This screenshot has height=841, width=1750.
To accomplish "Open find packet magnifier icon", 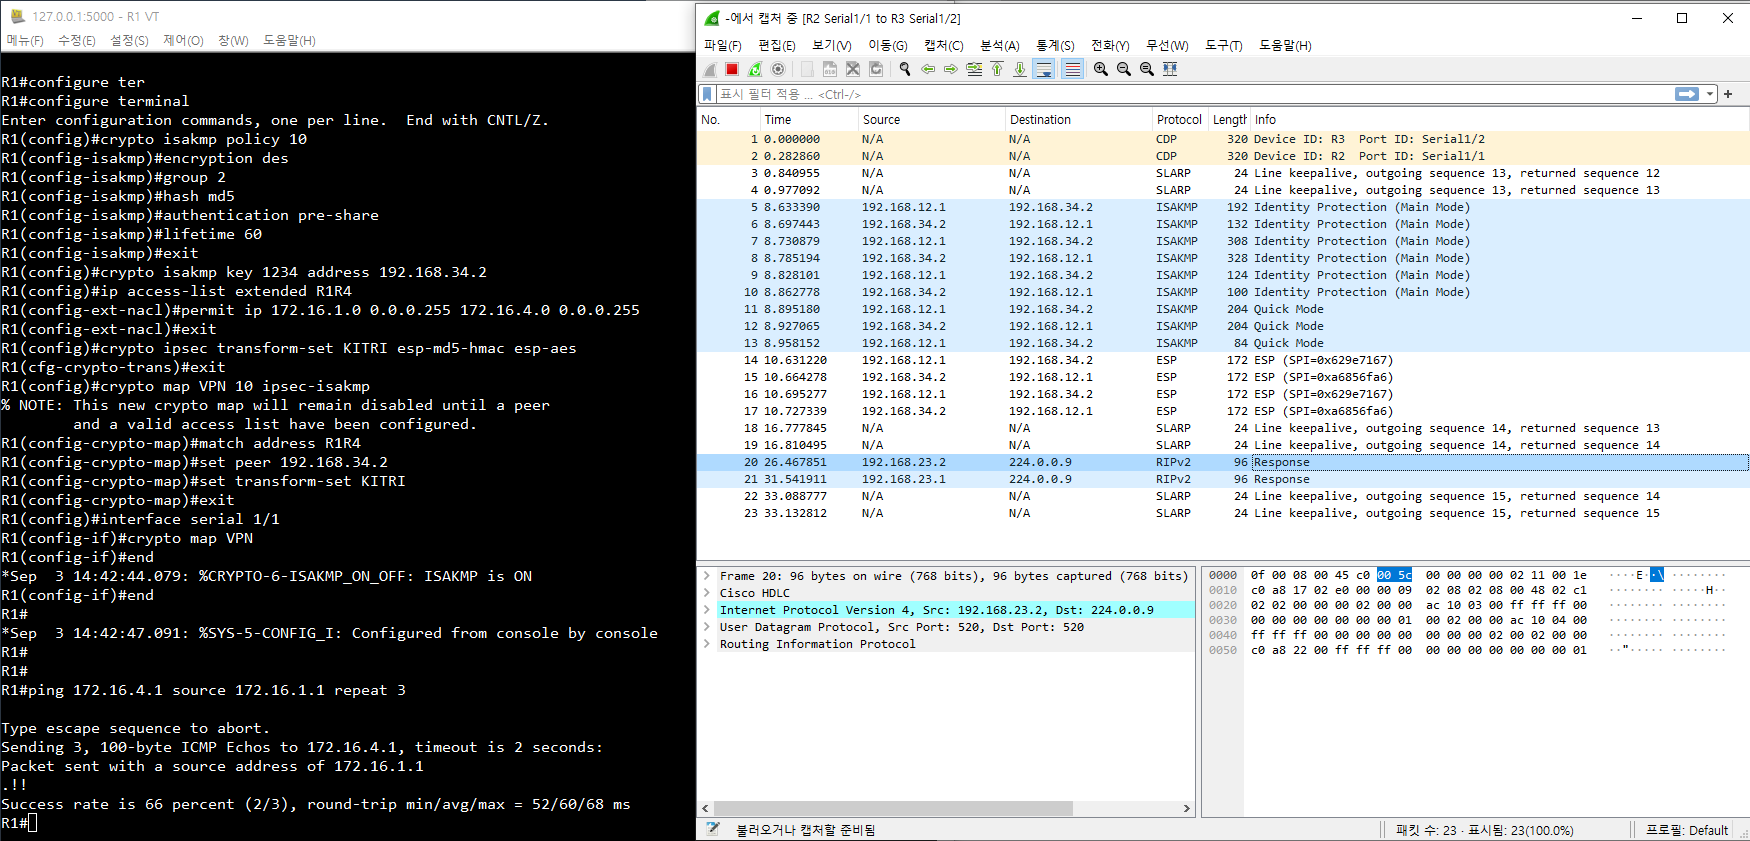I will coord(905,69).
